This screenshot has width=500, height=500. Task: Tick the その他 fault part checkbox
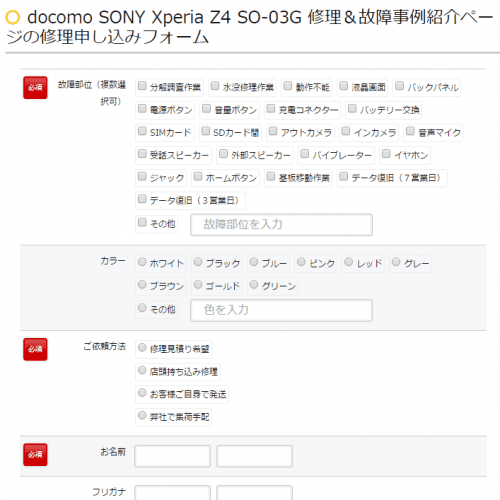tap(142, 222)
